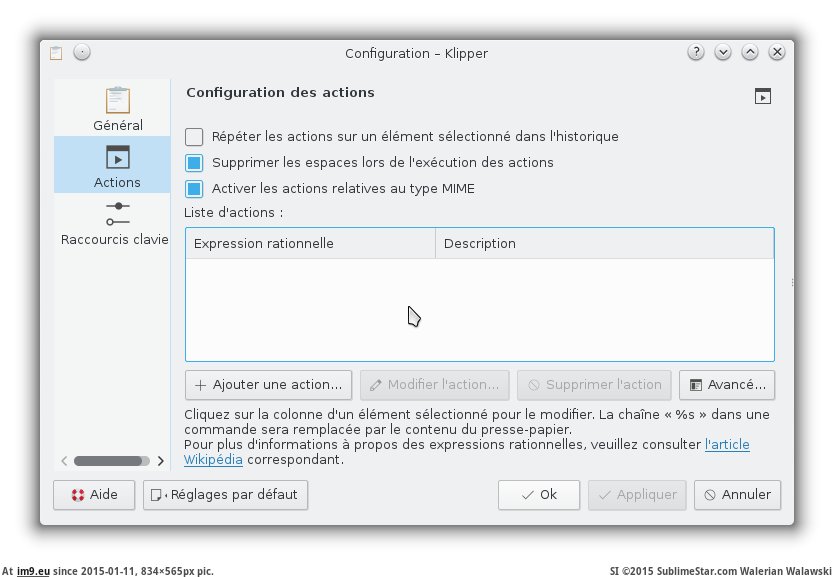Enable Répéter les actions checkbox

pyautogui.click(x=194, y=137)
